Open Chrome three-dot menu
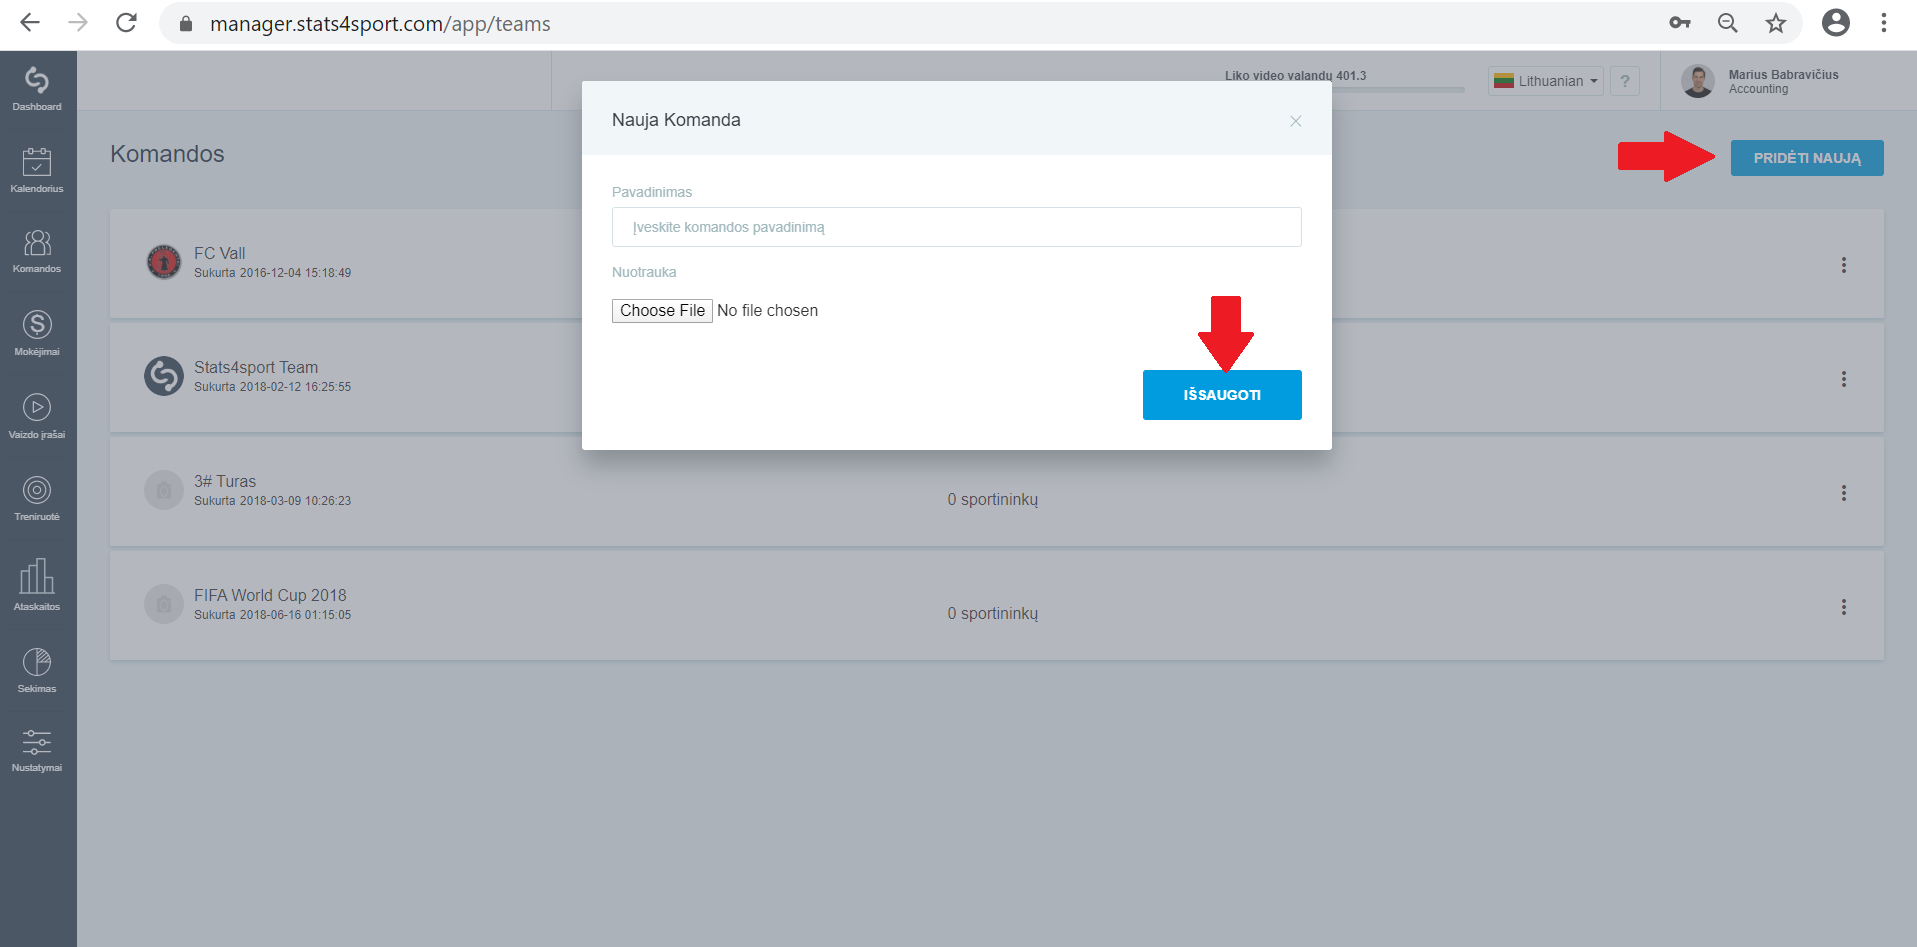The image size is (1917, 947). [x=1884, y=23]
